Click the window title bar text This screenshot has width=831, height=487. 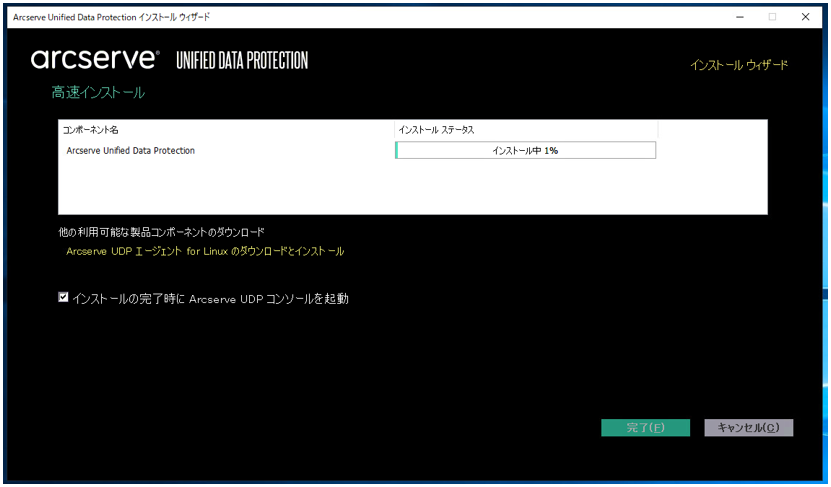click(111, 17)
